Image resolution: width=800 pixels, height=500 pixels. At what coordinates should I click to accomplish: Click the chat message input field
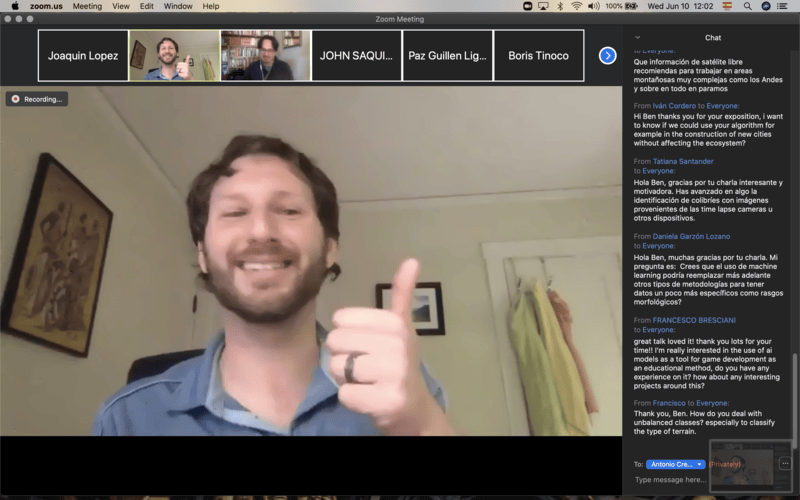pos(671,480)
